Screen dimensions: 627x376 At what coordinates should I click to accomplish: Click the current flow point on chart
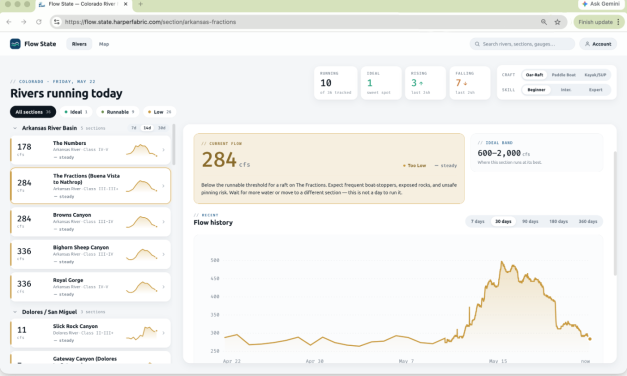590,339
